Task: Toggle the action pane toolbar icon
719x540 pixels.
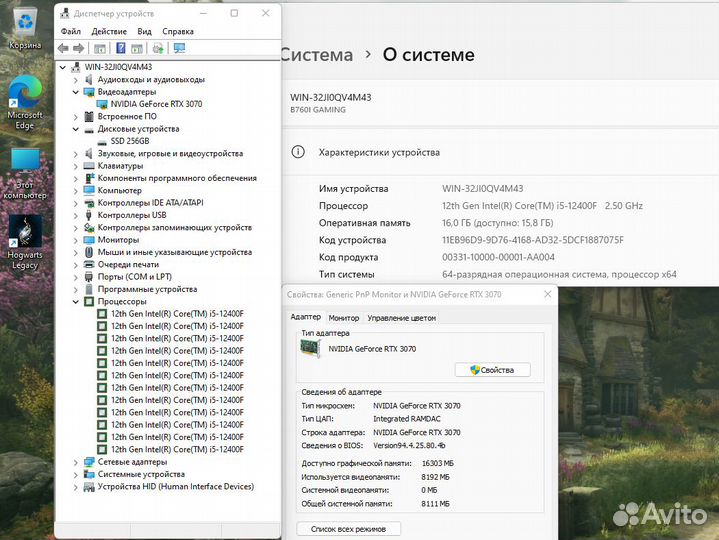Action: (137, 48)
